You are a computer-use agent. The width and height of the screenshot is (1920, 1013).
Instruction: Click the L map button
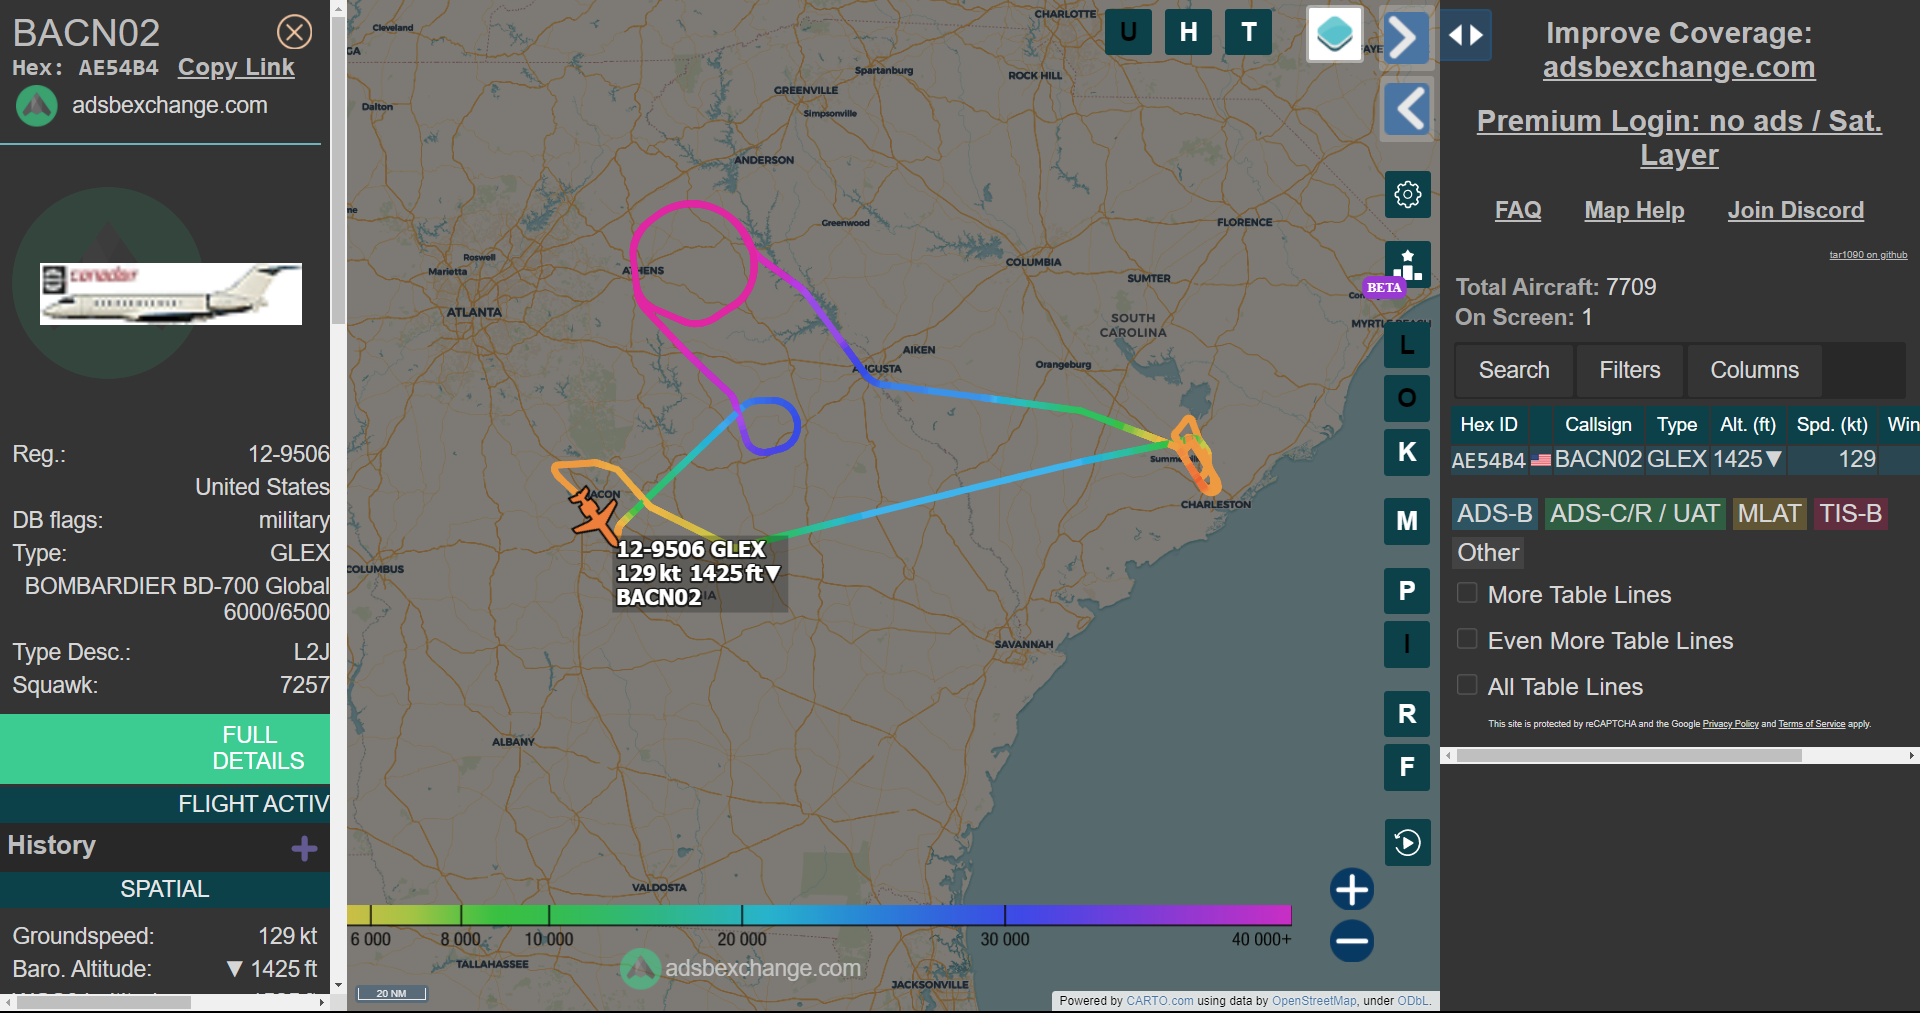1407,345
